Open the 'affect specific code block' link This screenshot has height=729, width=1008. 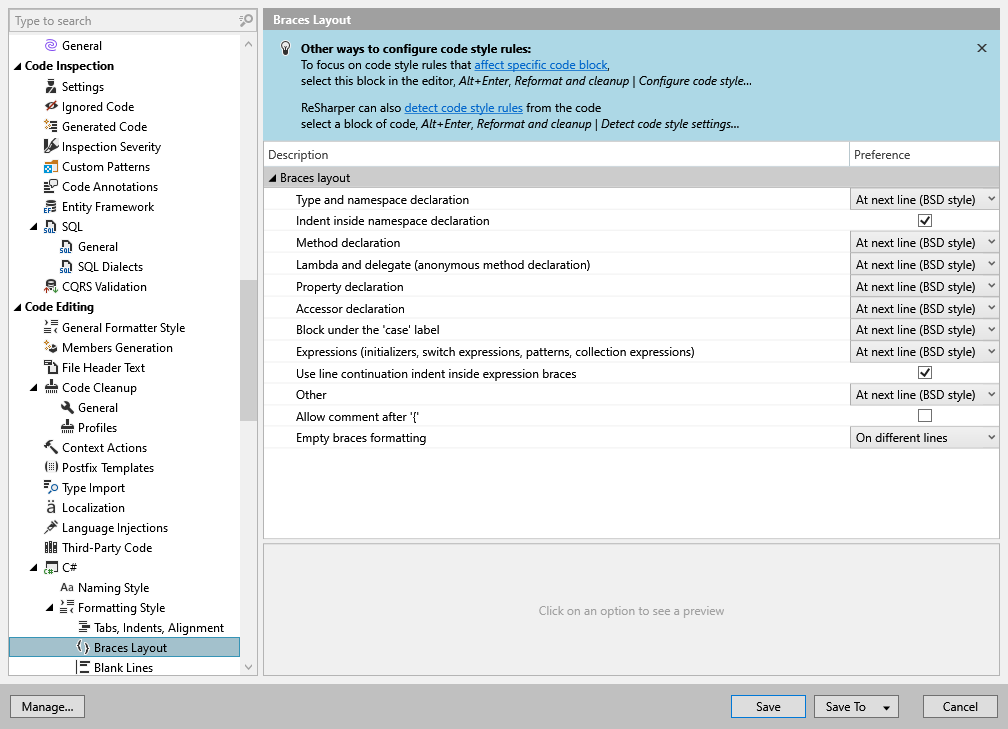tap(540, 65)
